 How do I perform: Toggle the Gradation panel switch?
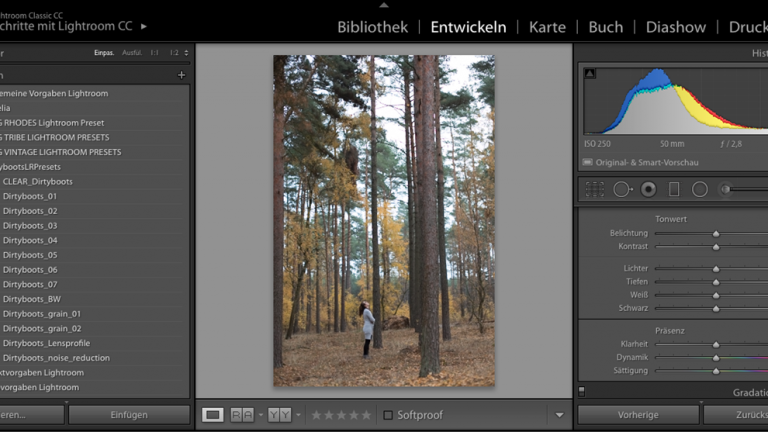(582, 392)
